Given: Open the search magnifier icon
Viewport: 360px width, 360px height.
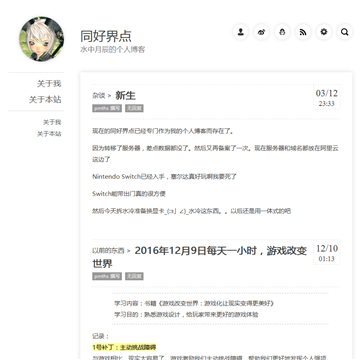Looking at the screenshot, I should 345,32.
